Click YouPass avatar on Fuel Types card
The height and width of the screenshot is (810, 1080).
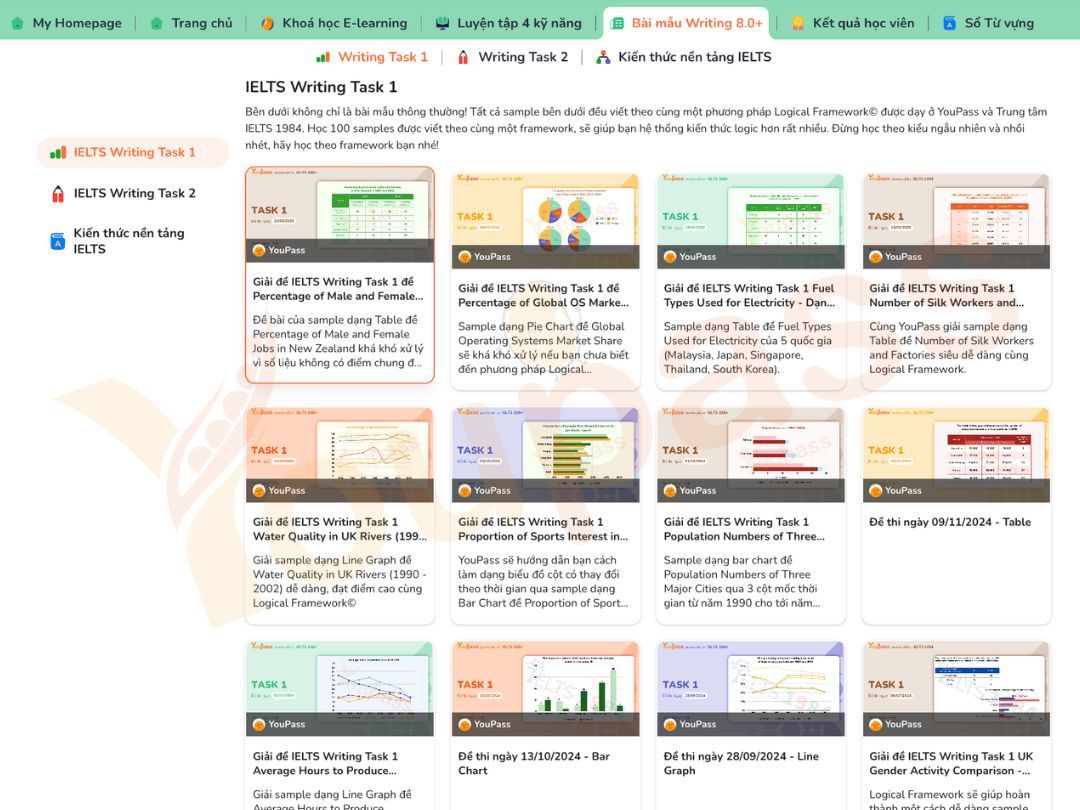tap(670, 257)
